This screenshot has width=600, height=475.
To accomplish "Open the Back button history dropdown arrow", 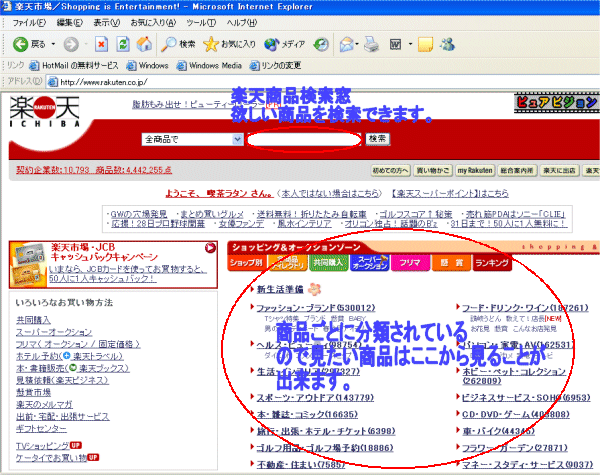I will click(x=53, y=44).
